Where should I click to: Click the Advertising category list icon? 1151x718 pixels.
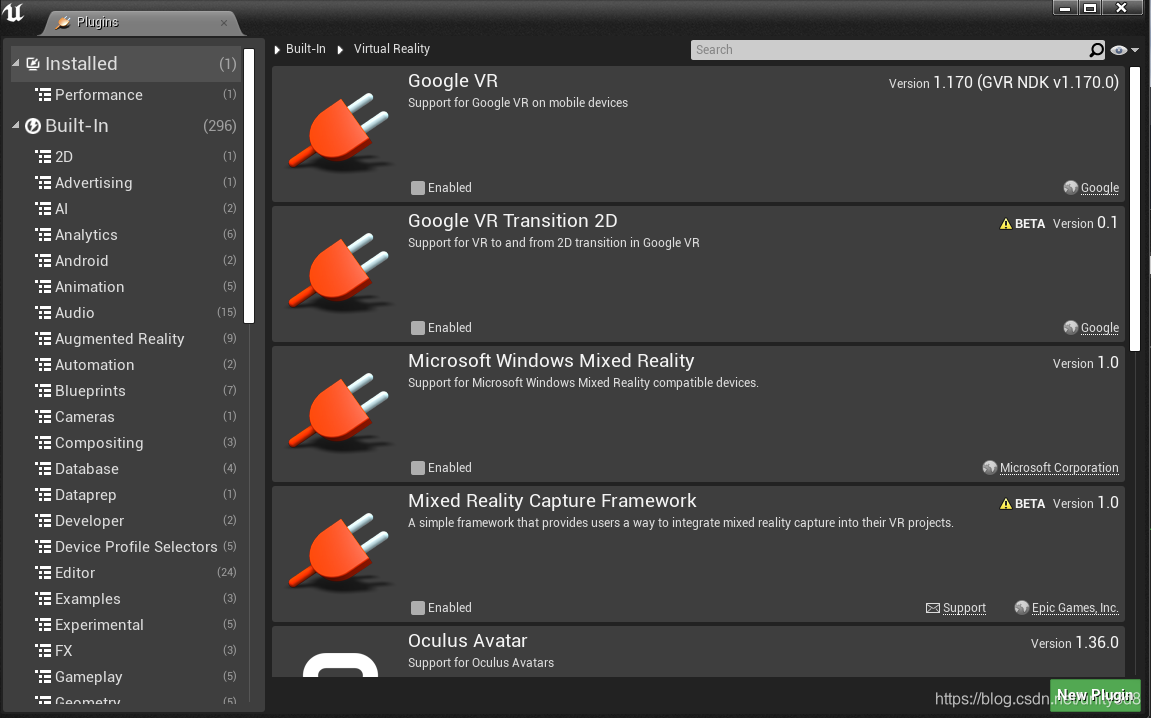[43, 183]
